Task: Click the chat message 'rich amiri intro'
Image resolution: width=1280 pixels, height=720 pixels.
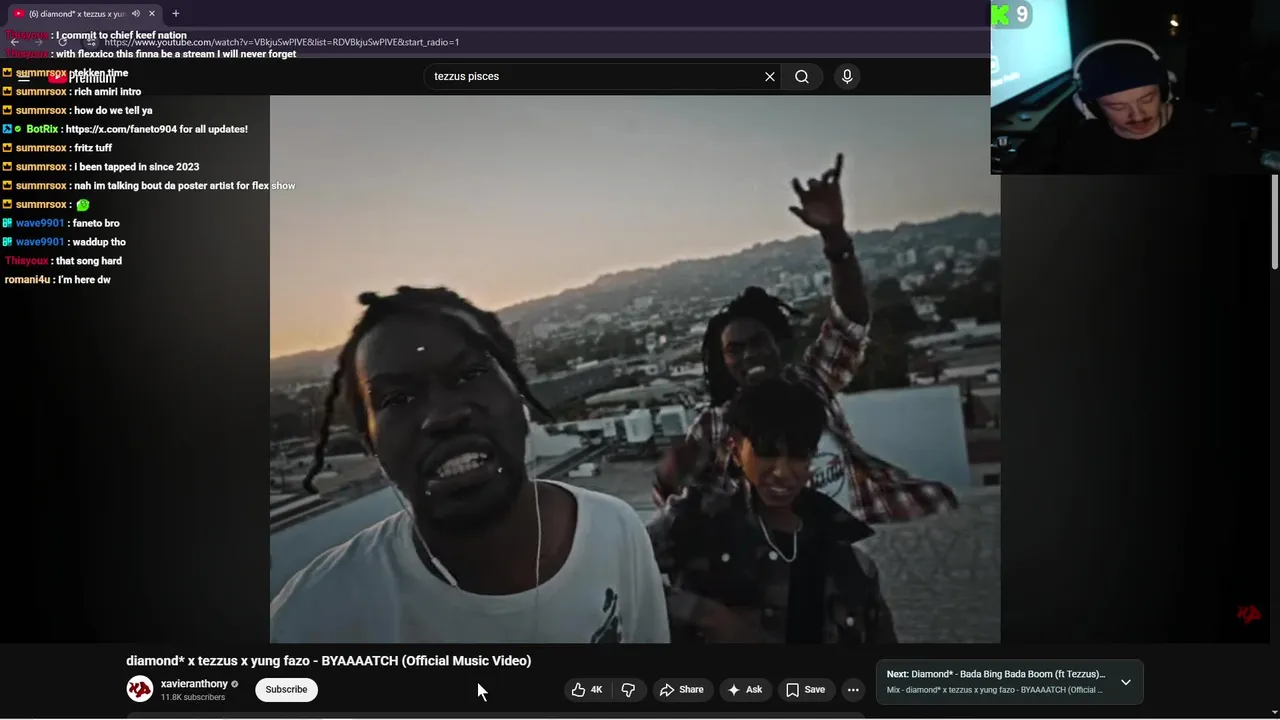Action: pos(107,92)
